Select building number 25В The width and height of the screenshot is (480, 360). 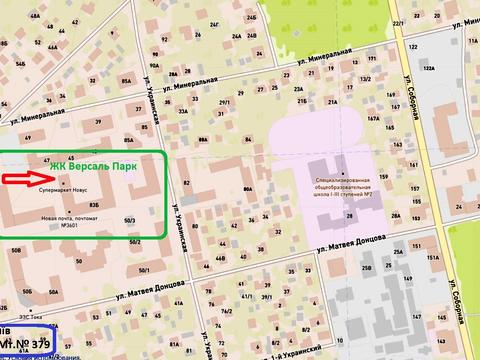click(x=366, y=268)
